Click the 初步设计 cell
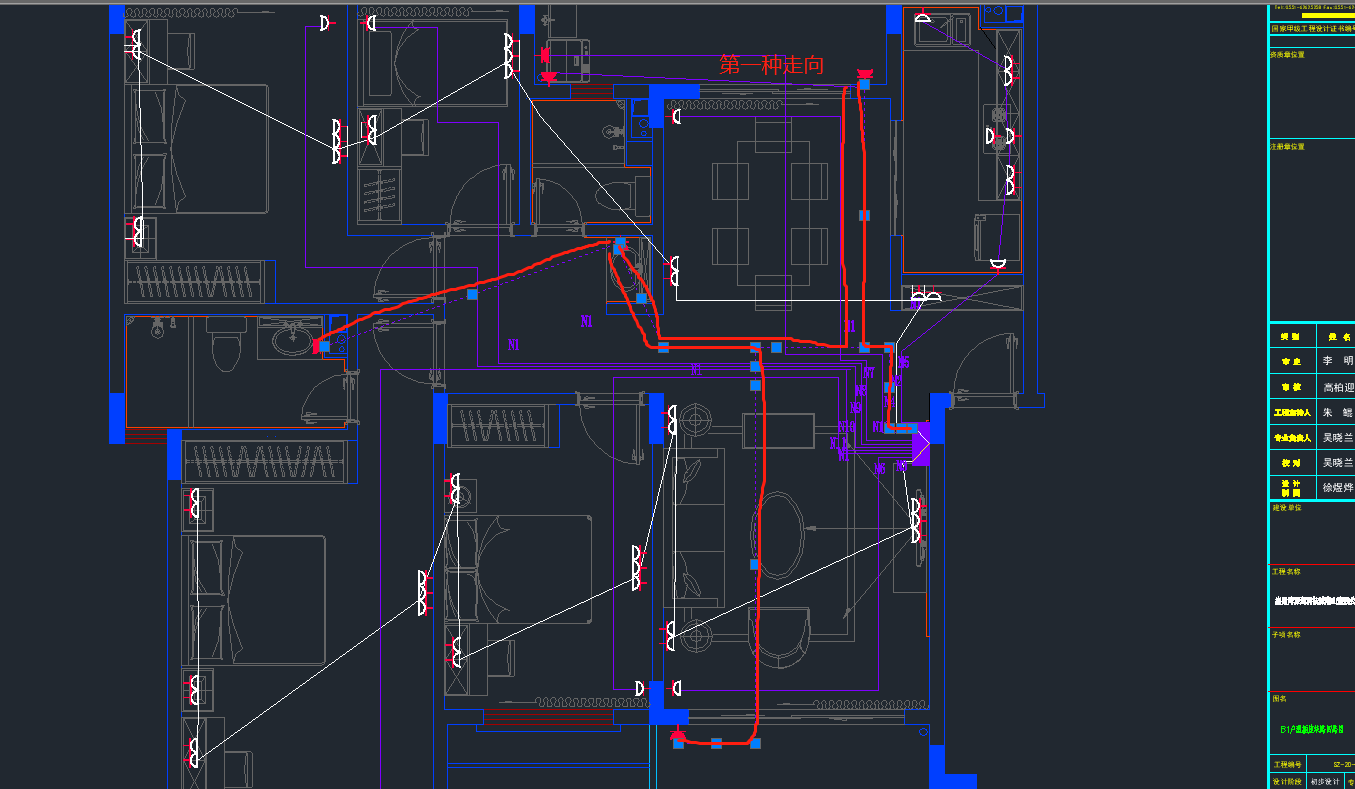The height and width of the screenshot is (789, 1355). tap(1324, 781)
